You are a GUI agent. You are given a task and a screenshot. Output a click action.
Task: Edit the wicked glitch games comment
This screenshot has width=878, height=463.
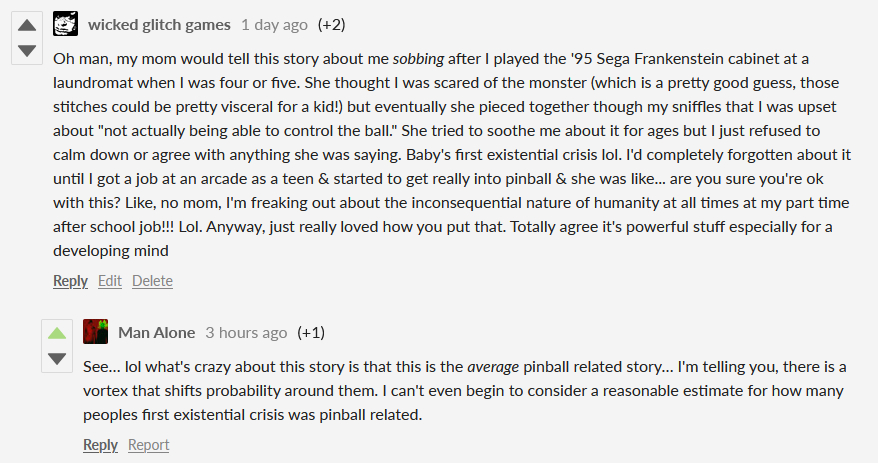tap(110, 281)
